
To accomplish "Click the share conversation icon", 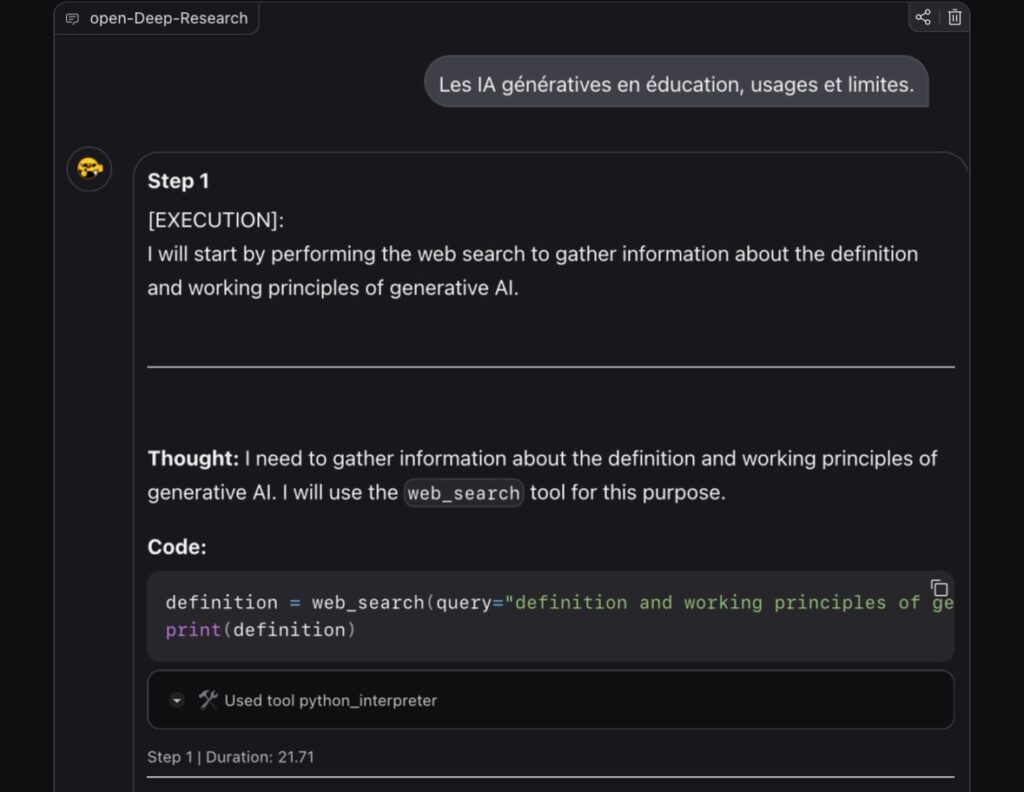I will pos(923,17).
